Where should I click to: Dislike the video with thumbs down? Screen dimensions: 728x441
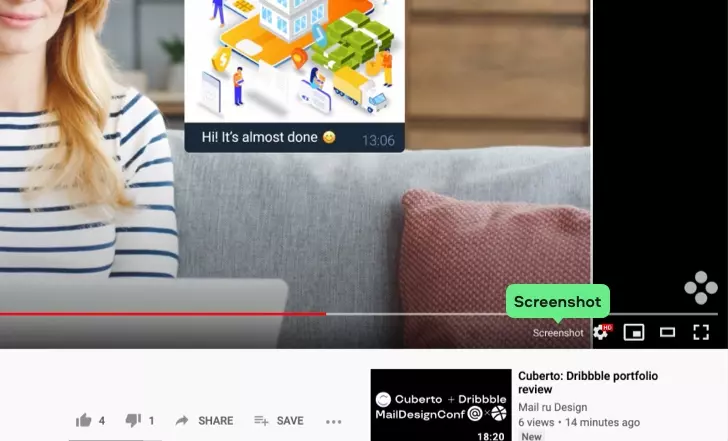(x=133, y=421)
